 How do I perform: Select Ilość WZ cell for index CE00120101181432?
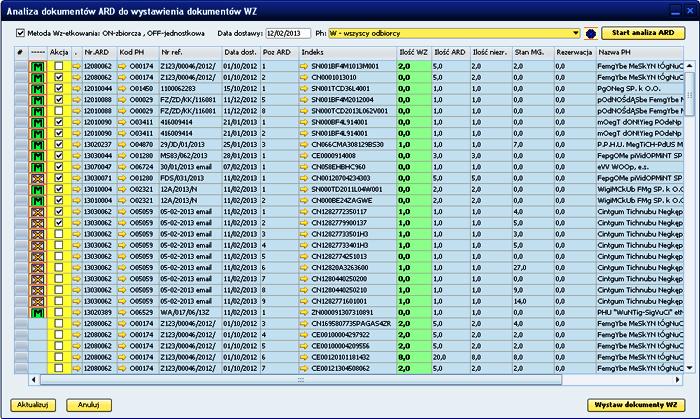coord(414,357)
